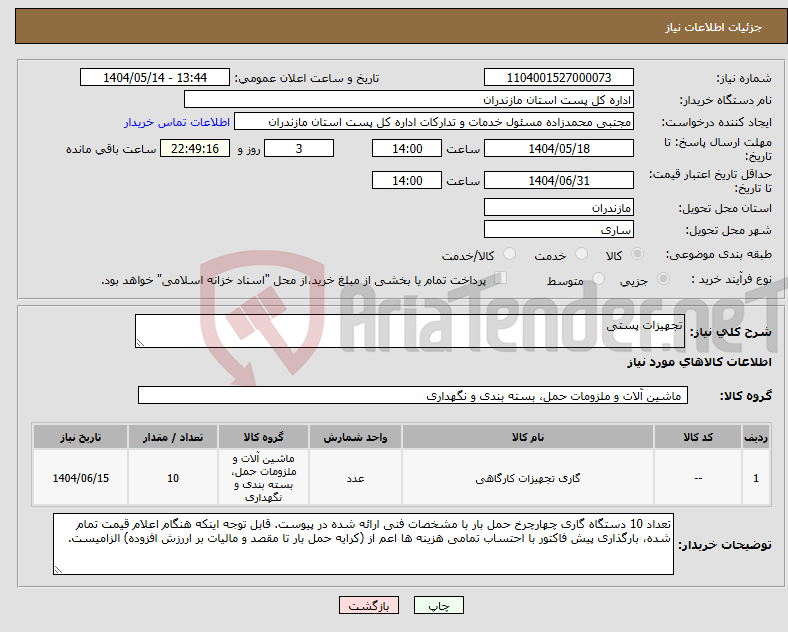Click the quantity cell showing 10

173,478
